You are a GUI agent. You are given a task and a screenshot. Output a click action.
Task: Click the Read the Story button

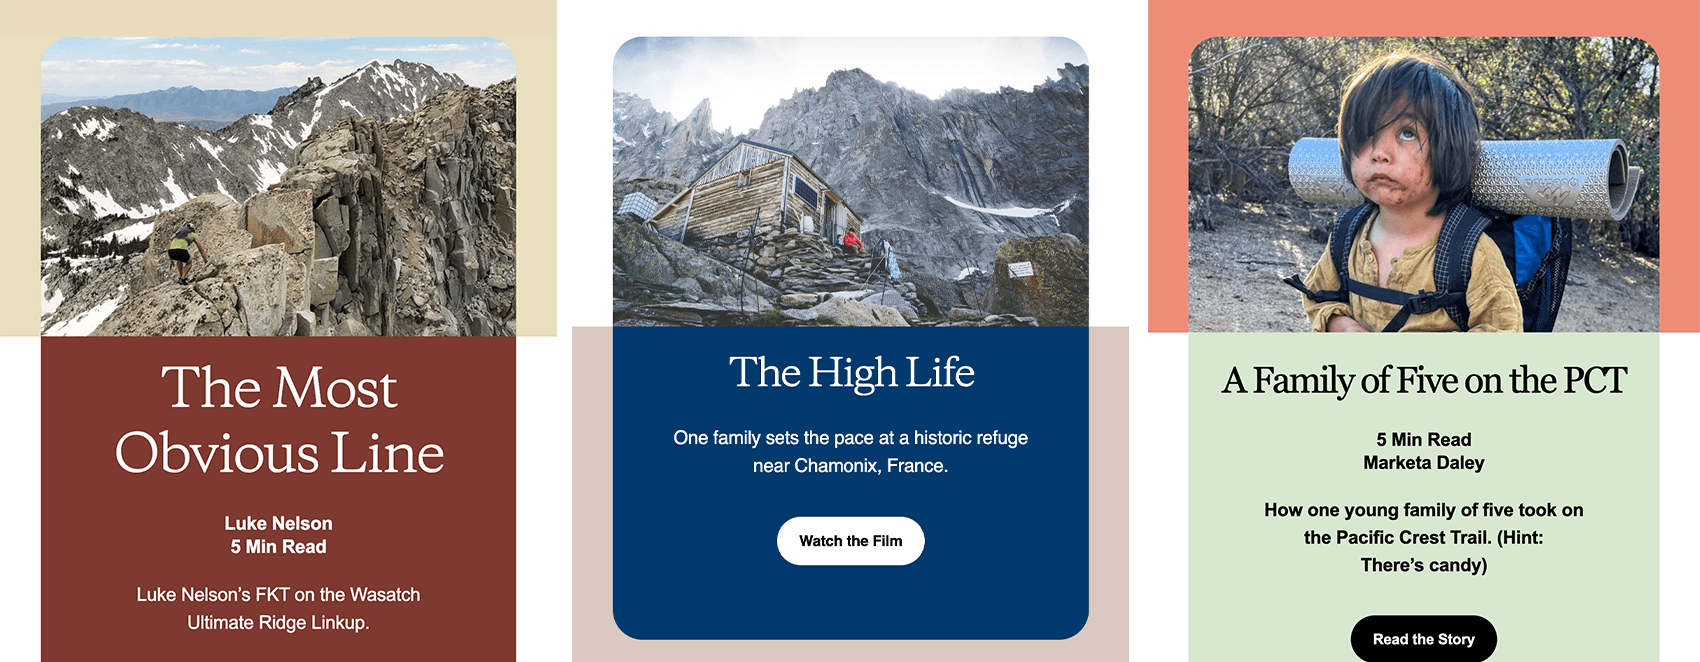(x=1423, y=639)
